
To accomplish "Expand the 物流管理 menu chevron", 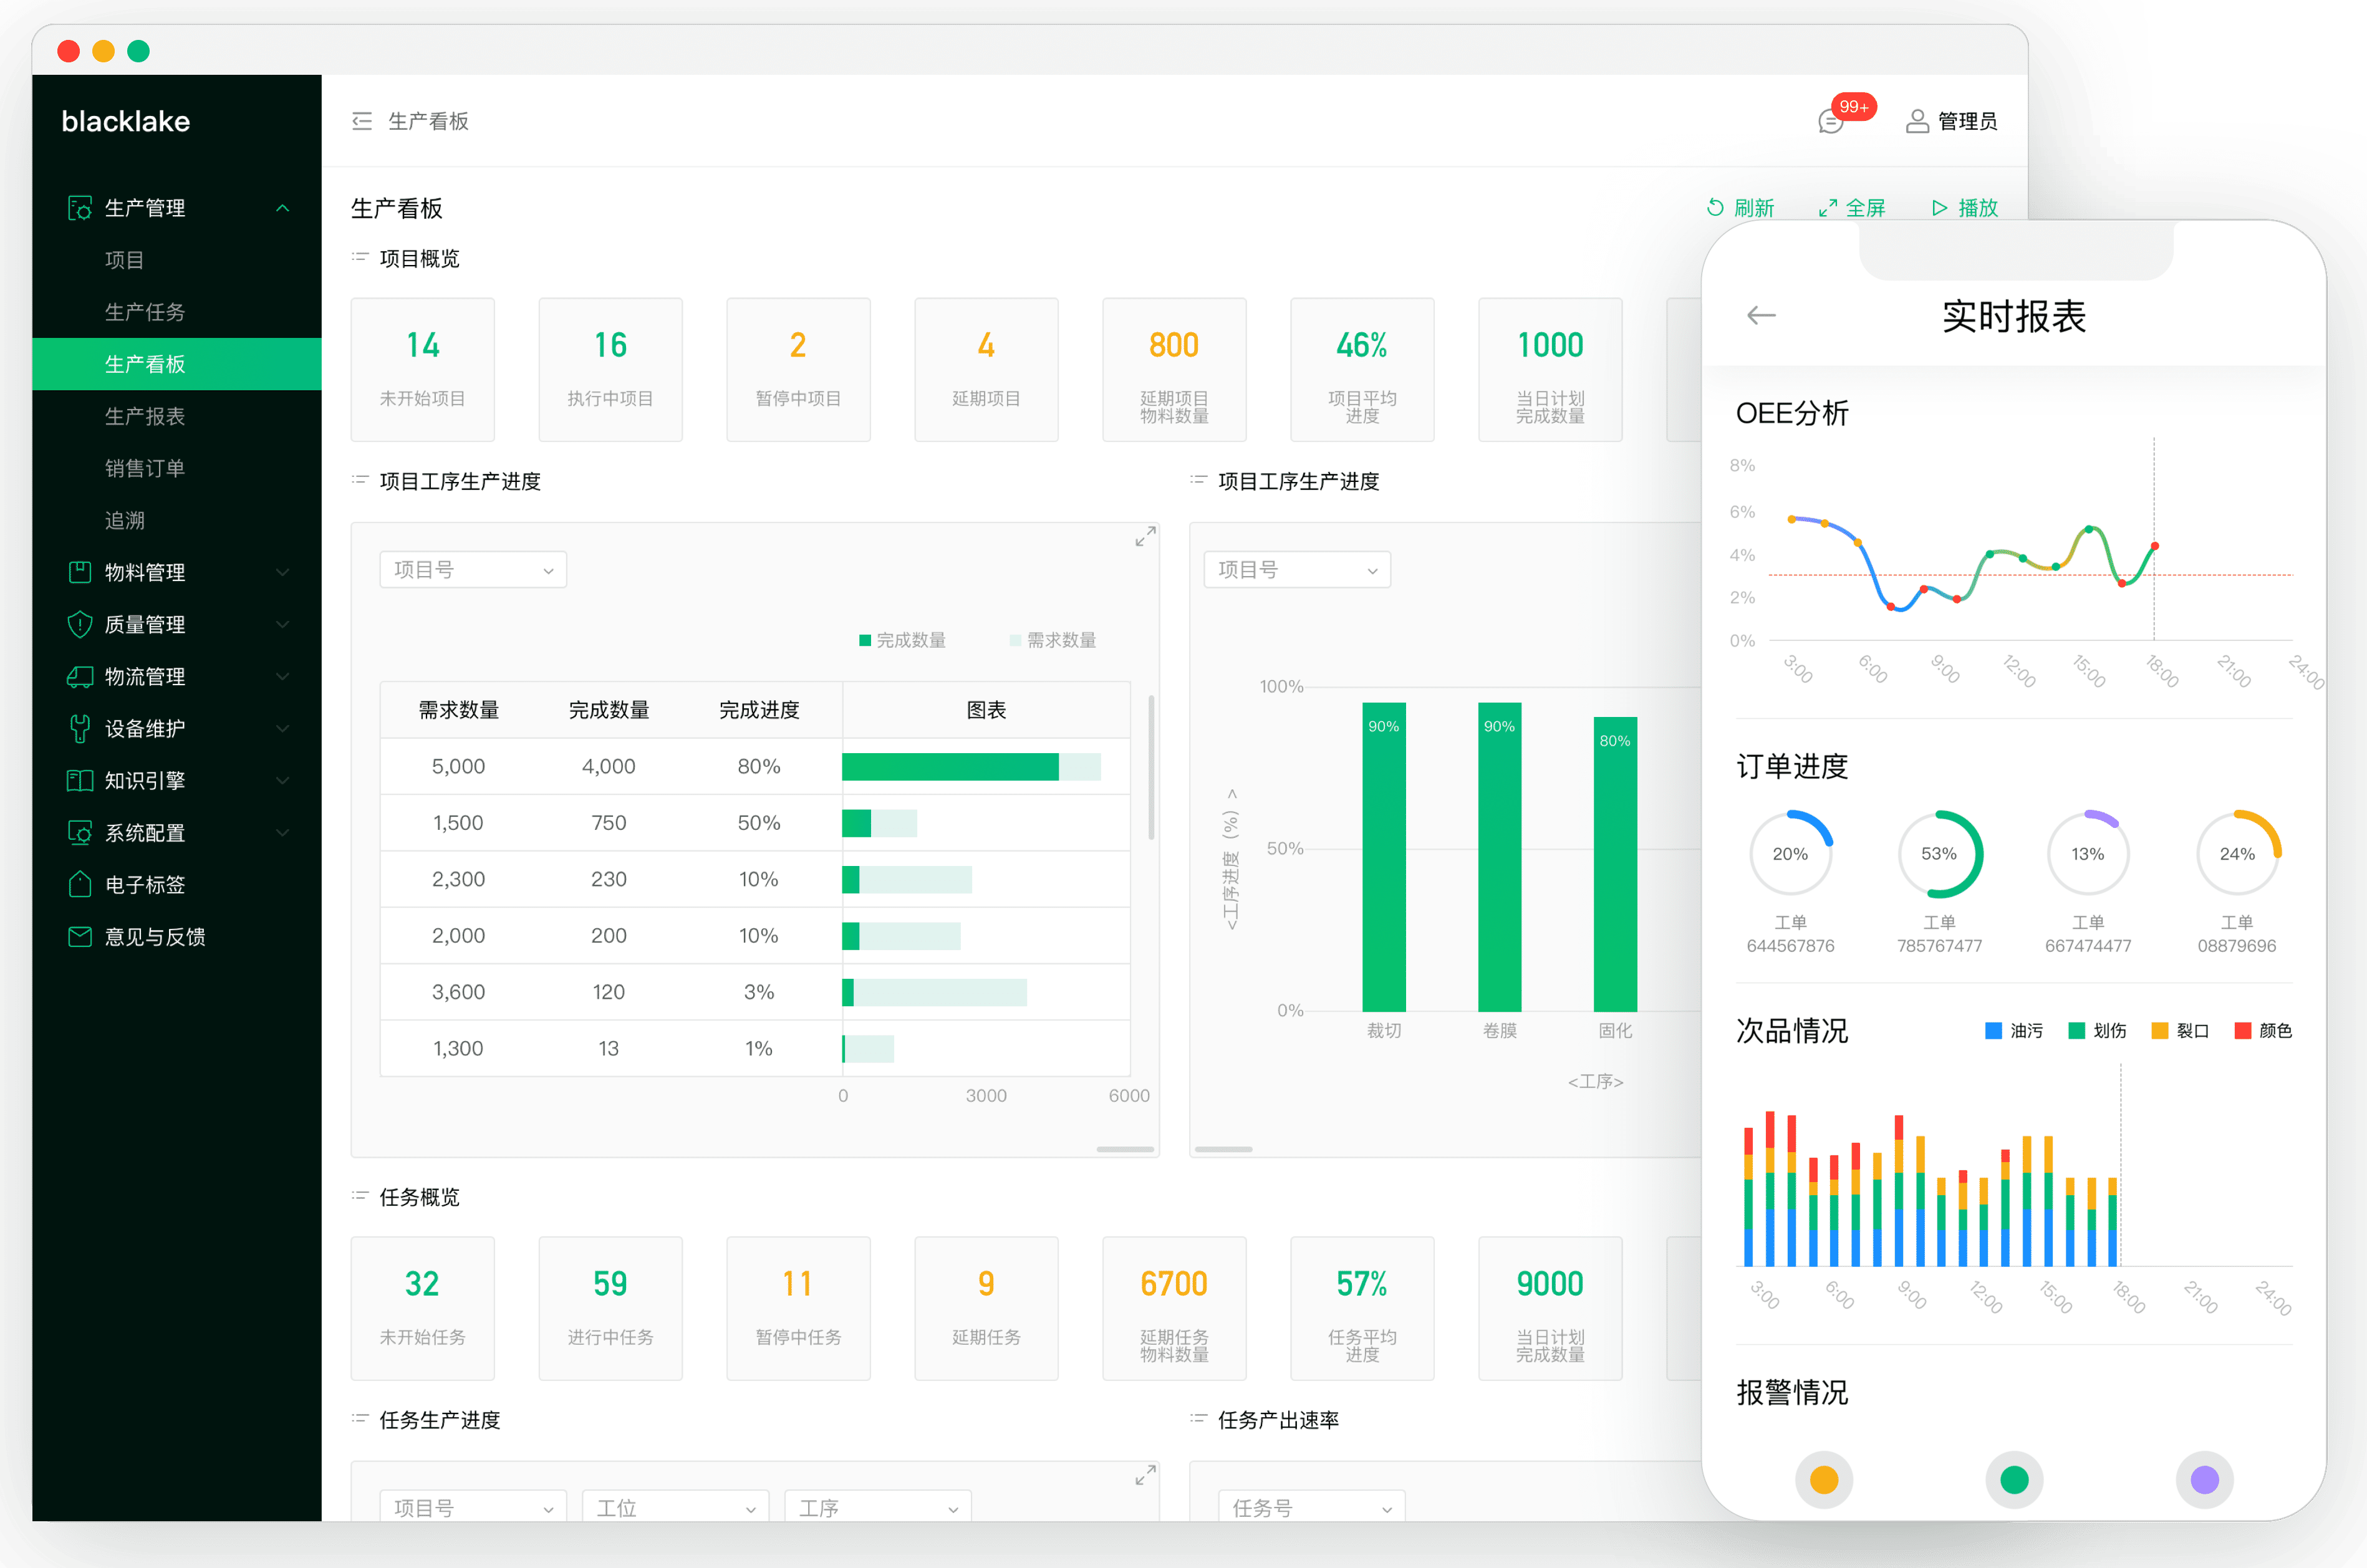I will click(x=283, y=676).
